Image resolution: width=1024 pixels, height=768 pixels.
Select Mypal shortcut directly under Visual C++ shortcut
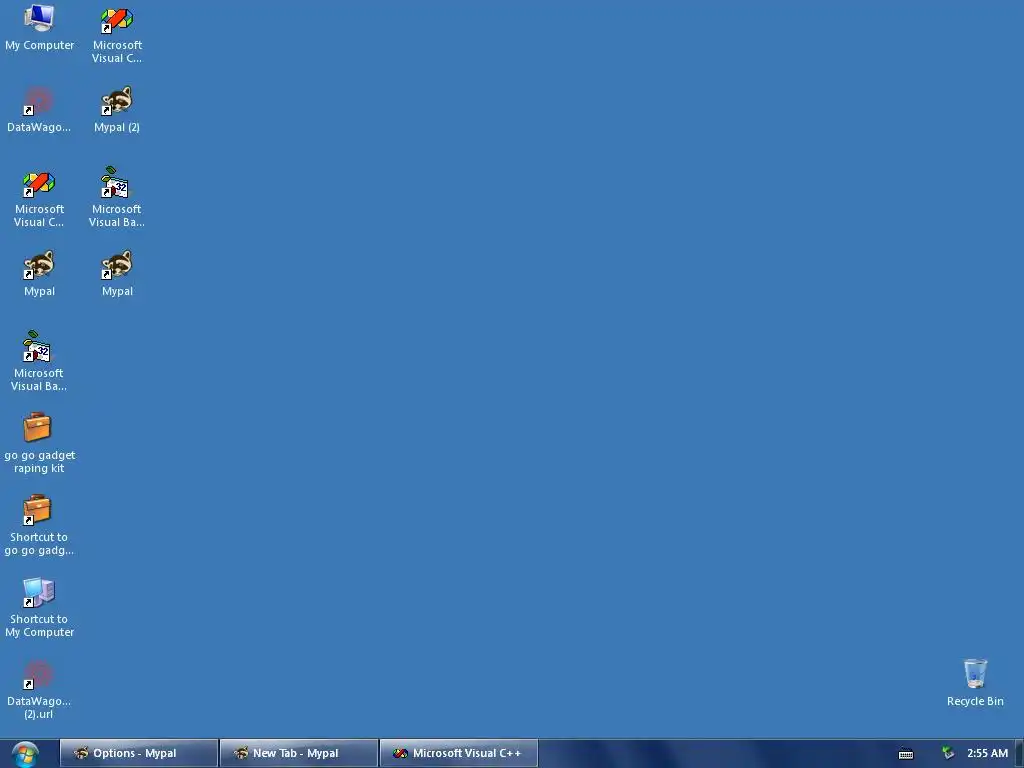tap(39, 274)
